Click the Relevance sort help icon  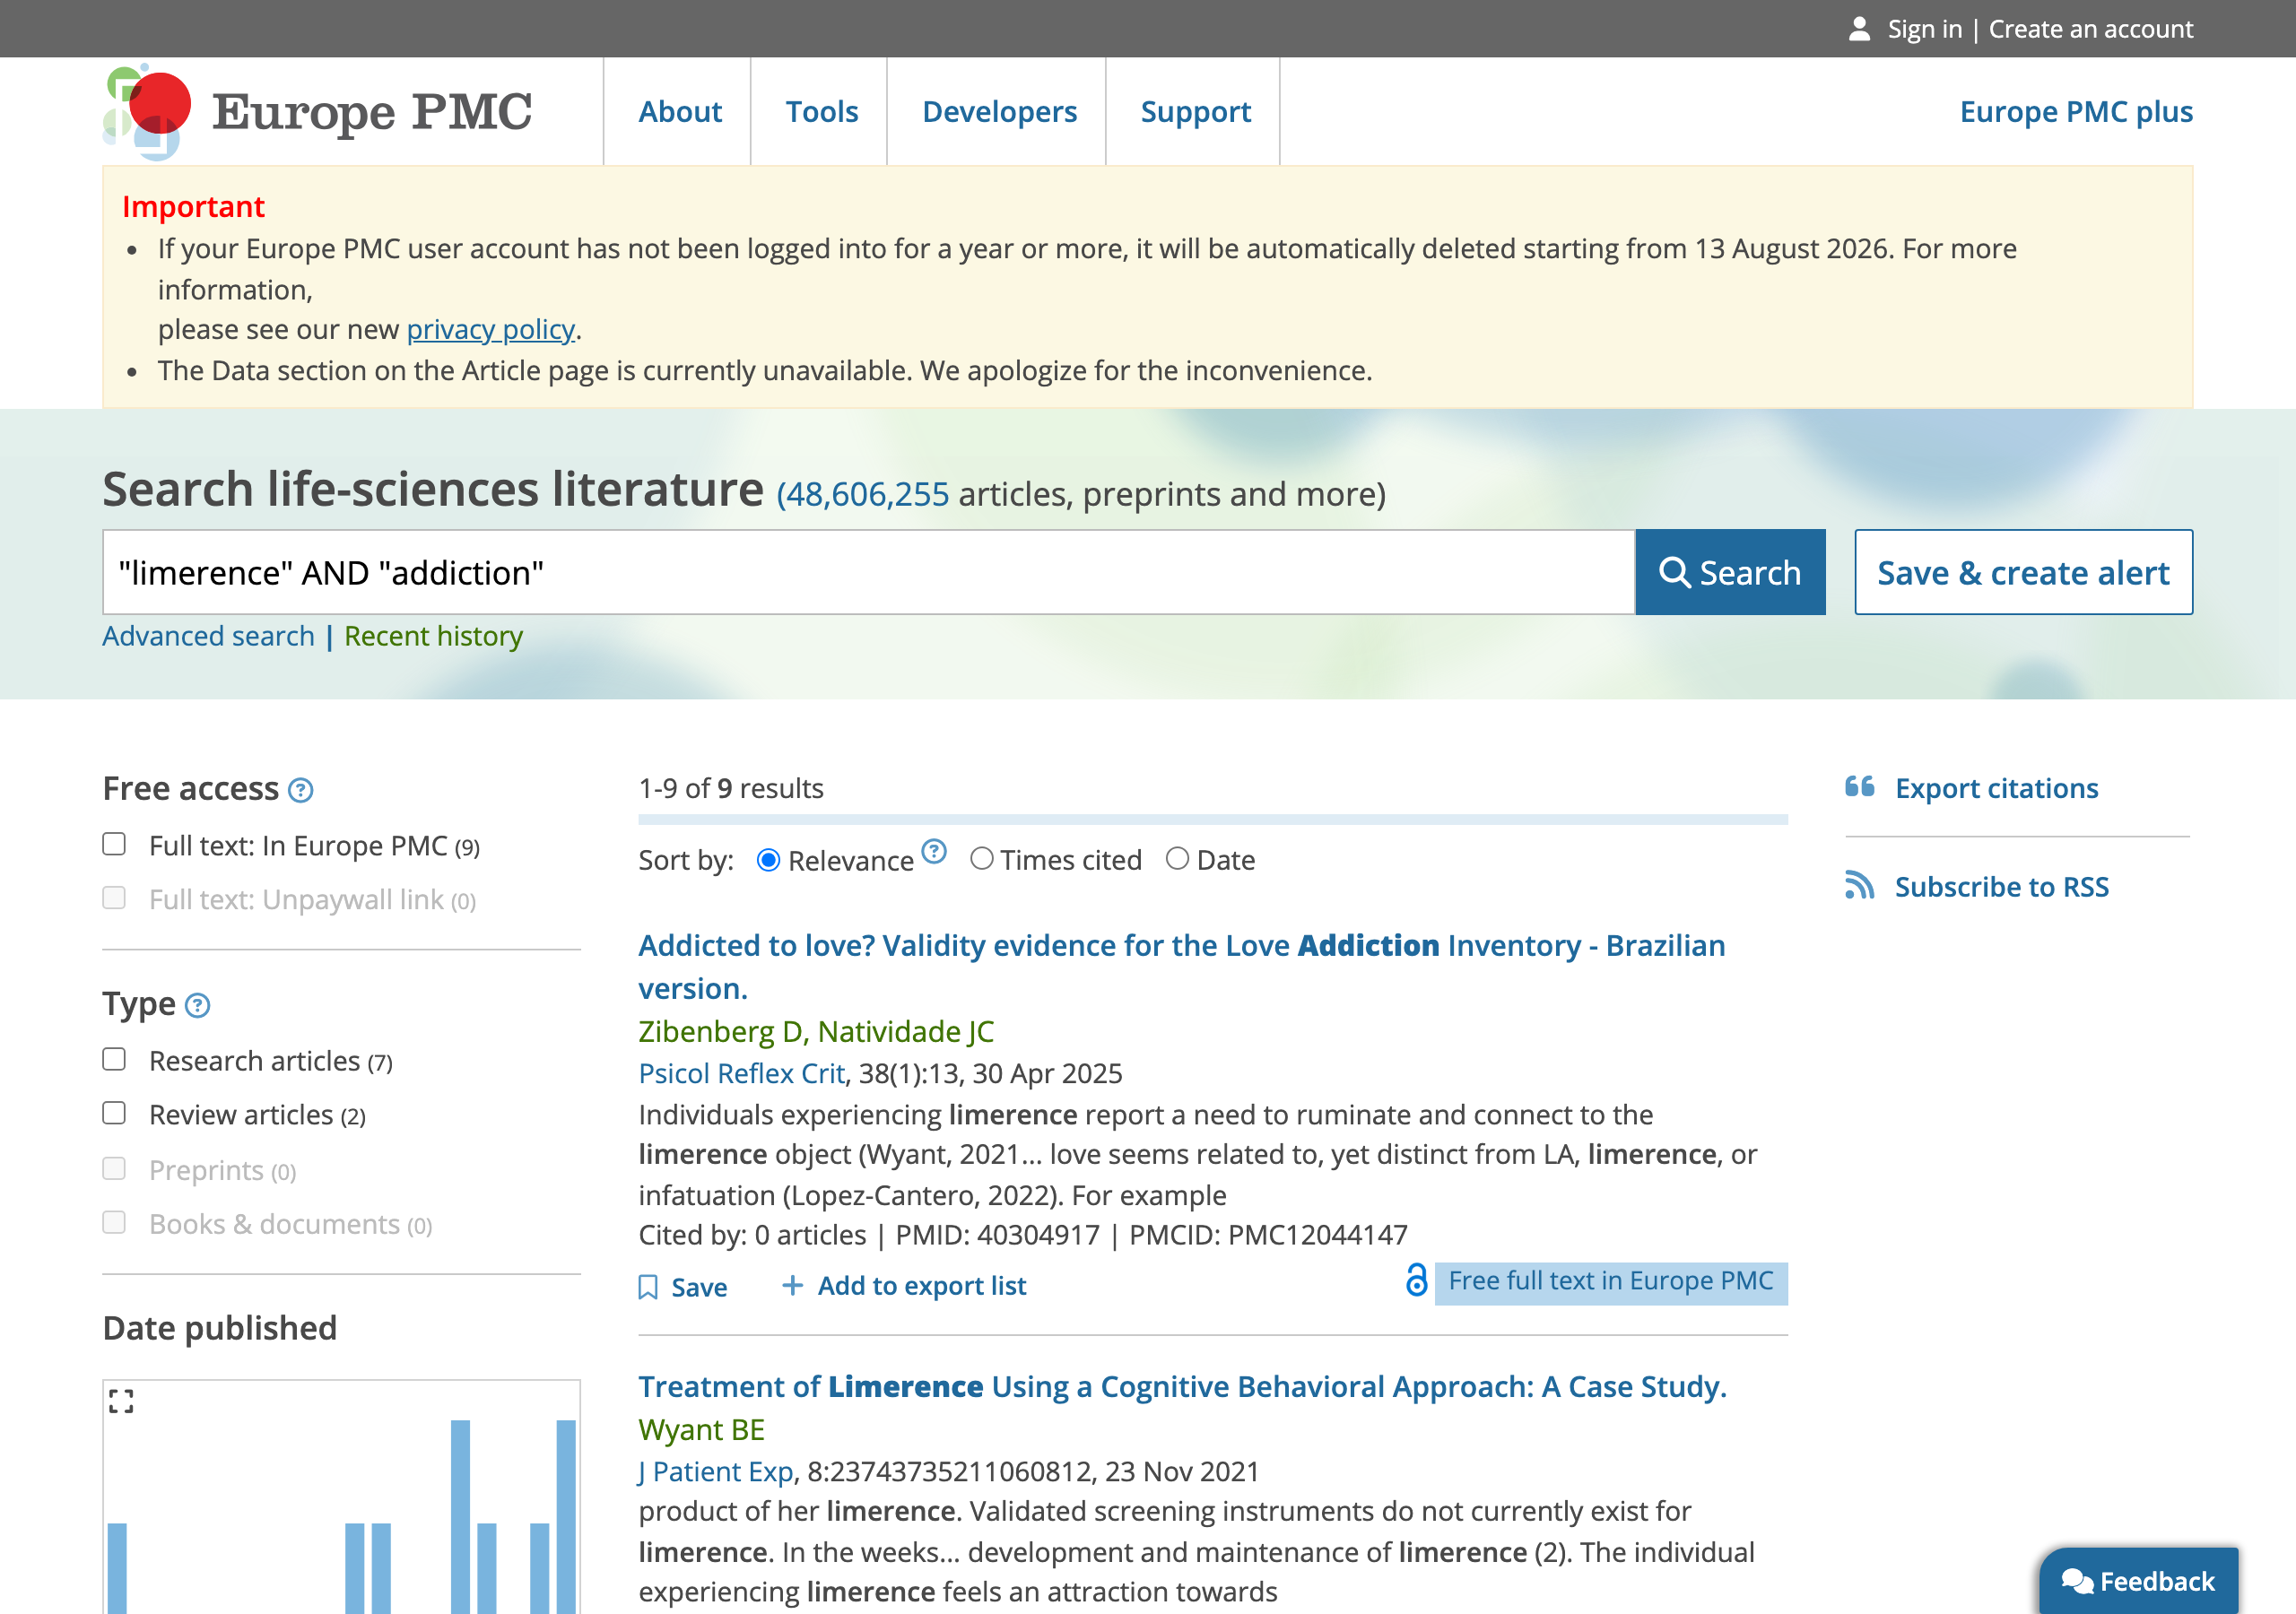point(934,851)
